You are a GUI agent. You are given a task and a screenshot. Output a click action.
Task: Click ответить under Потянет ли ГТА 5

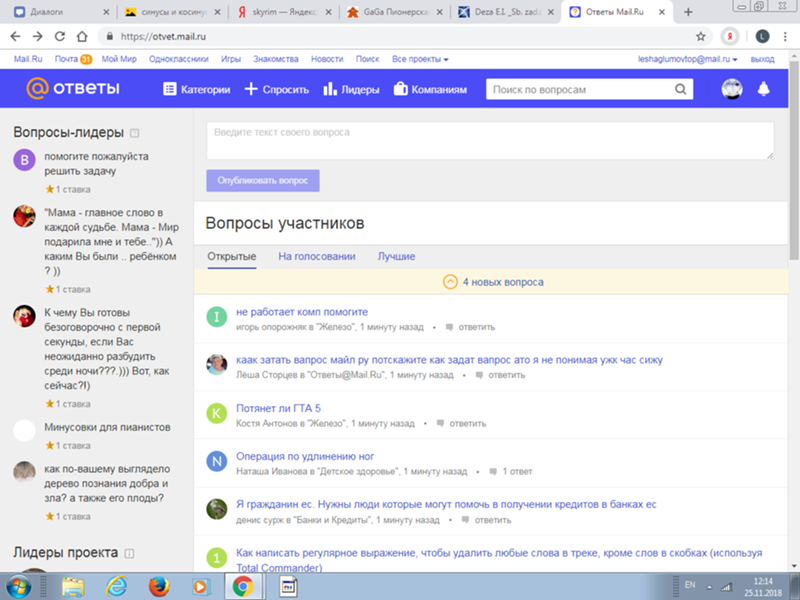467,423
